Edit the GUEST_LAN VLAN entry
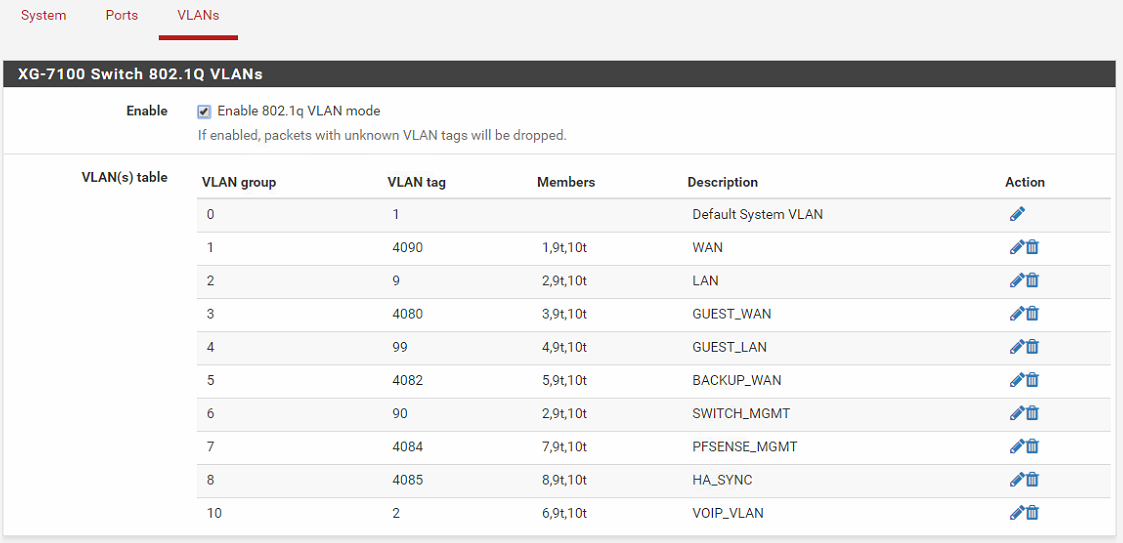1123x543 pixels. tap(1017, 347)
